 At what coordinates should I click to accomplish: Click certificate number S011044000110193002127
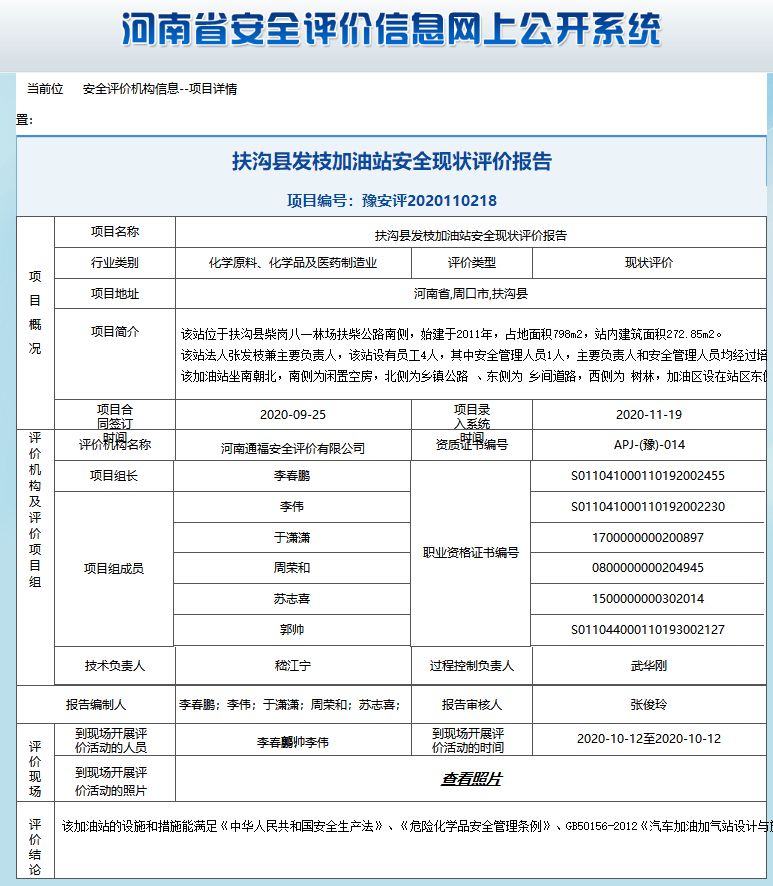648,629
